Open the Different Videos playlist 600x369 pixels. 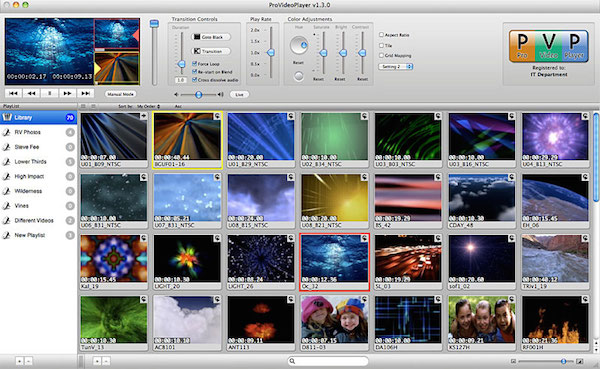[38, 220]
